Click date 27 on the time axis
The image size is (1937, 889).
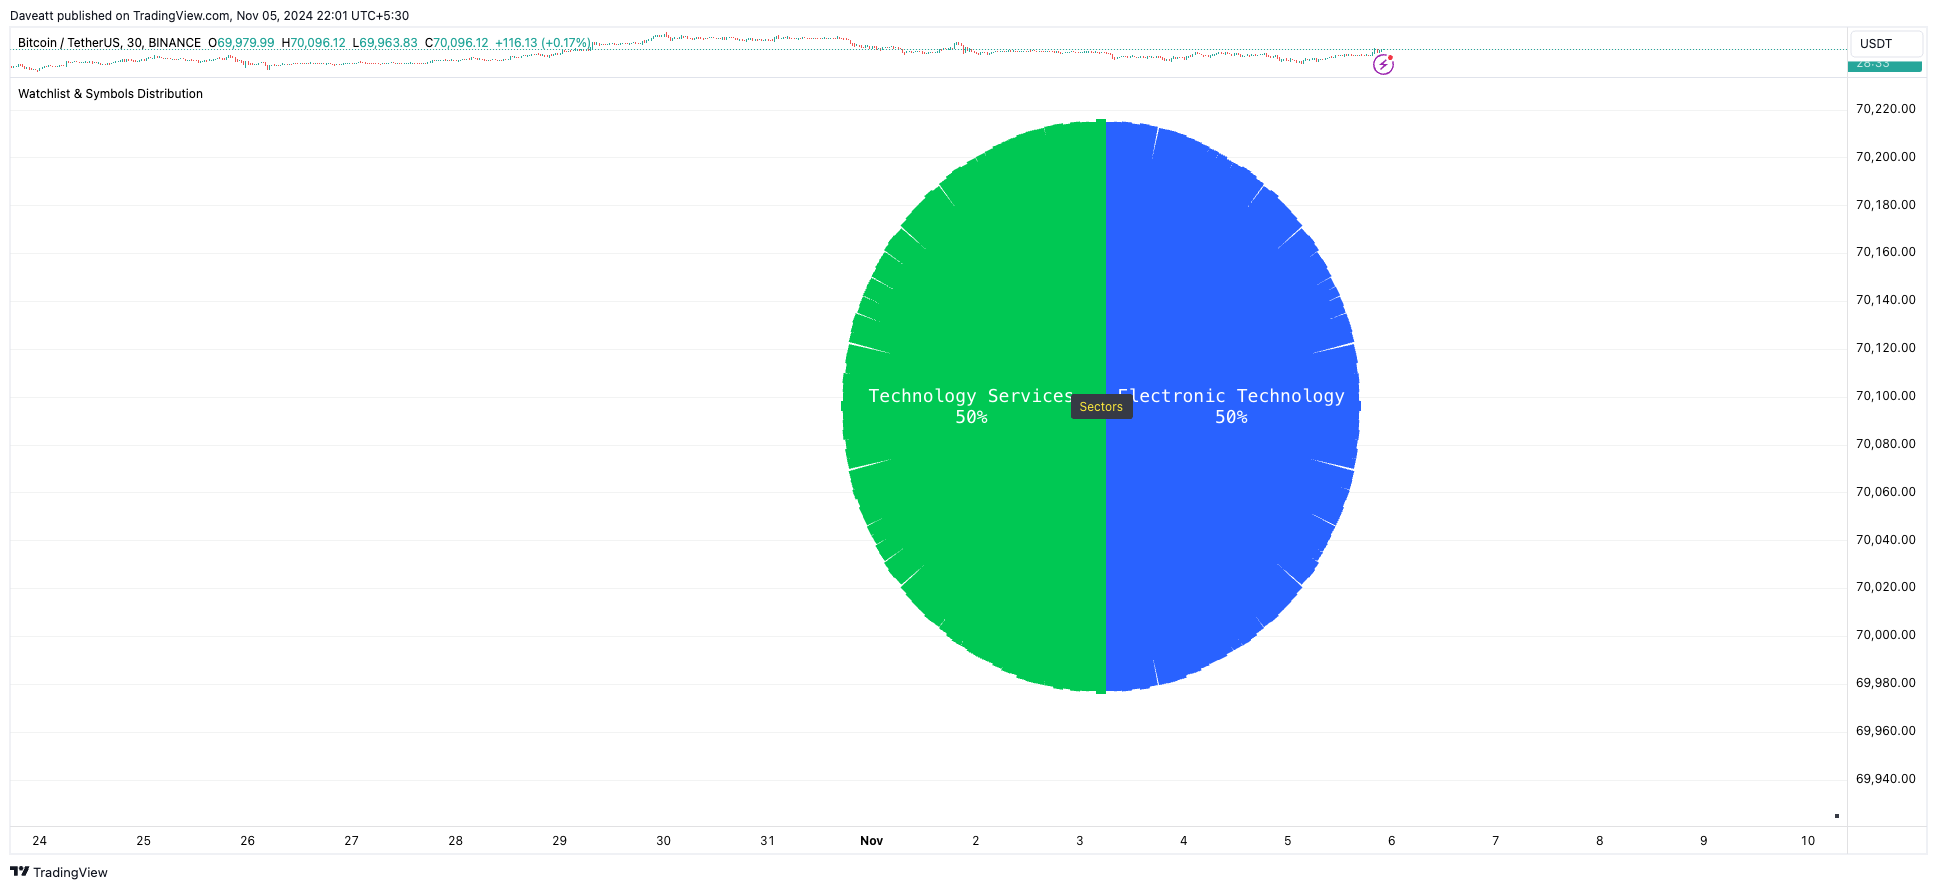click(352, 841)
